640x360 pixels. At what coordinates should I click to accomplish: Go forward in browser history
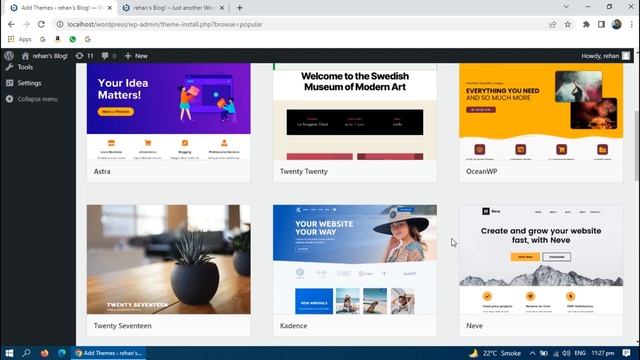(26, 24)
